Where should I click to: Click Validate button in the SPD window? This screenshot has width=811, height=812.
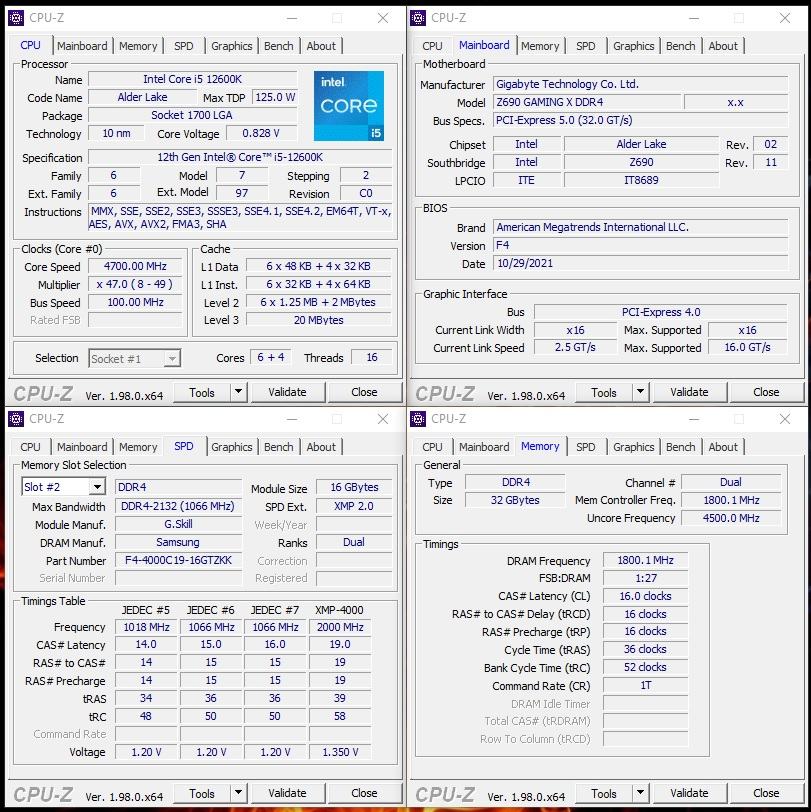(x=287, y=793)
